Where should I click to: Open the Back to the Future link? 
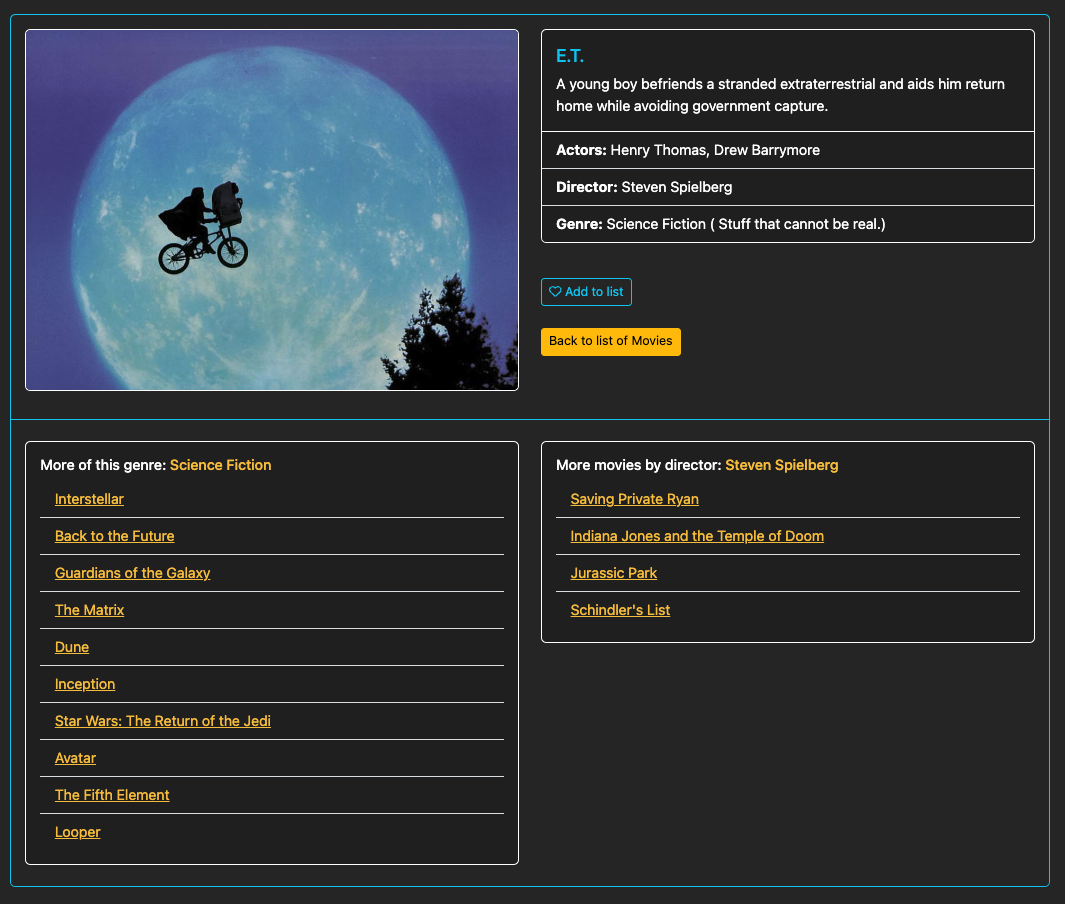click(114, 536)
